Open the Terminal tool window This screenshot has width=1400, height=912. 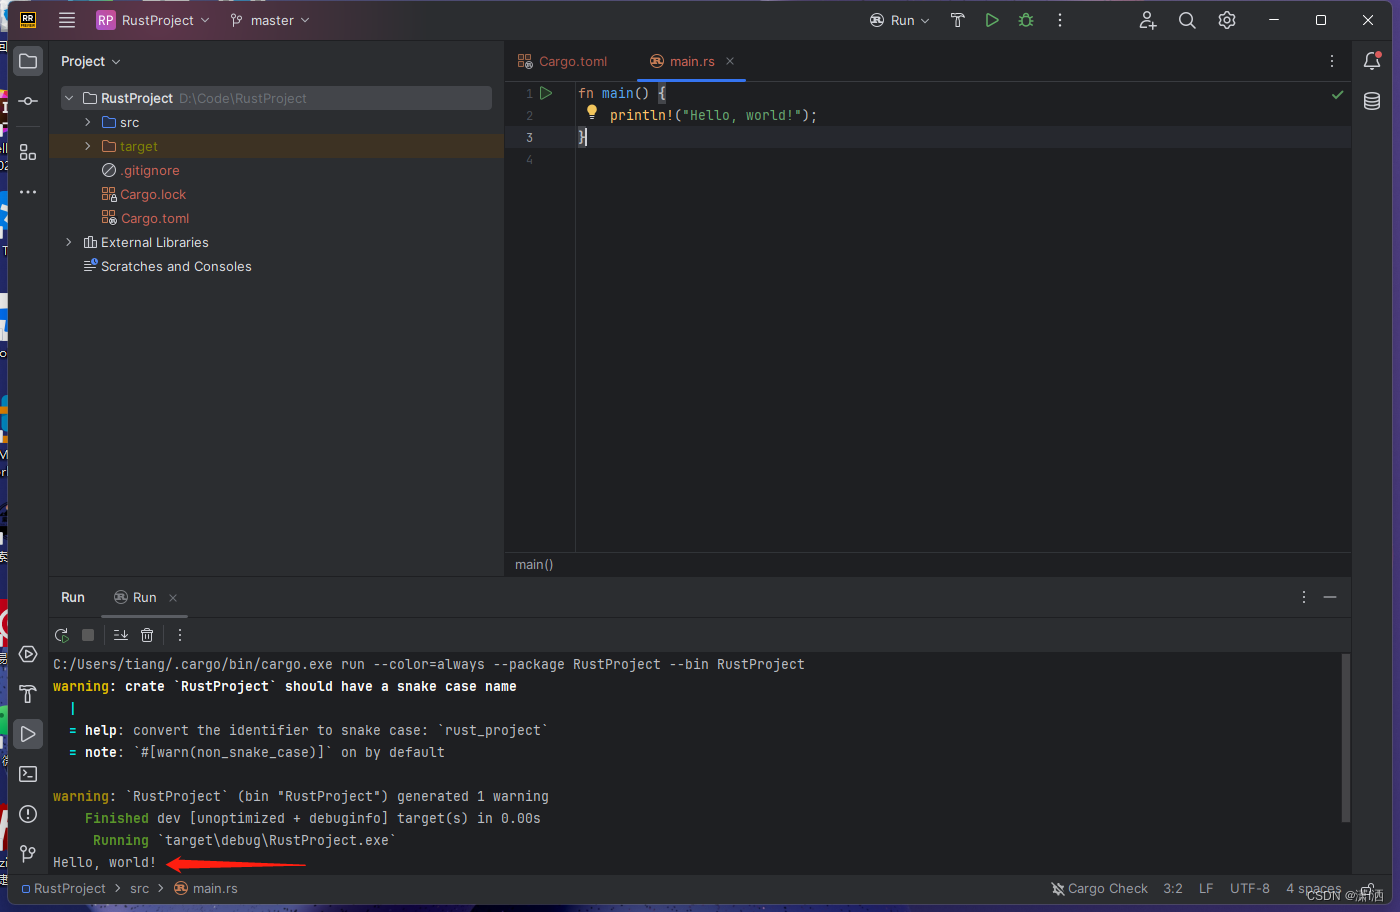point(28,774)
